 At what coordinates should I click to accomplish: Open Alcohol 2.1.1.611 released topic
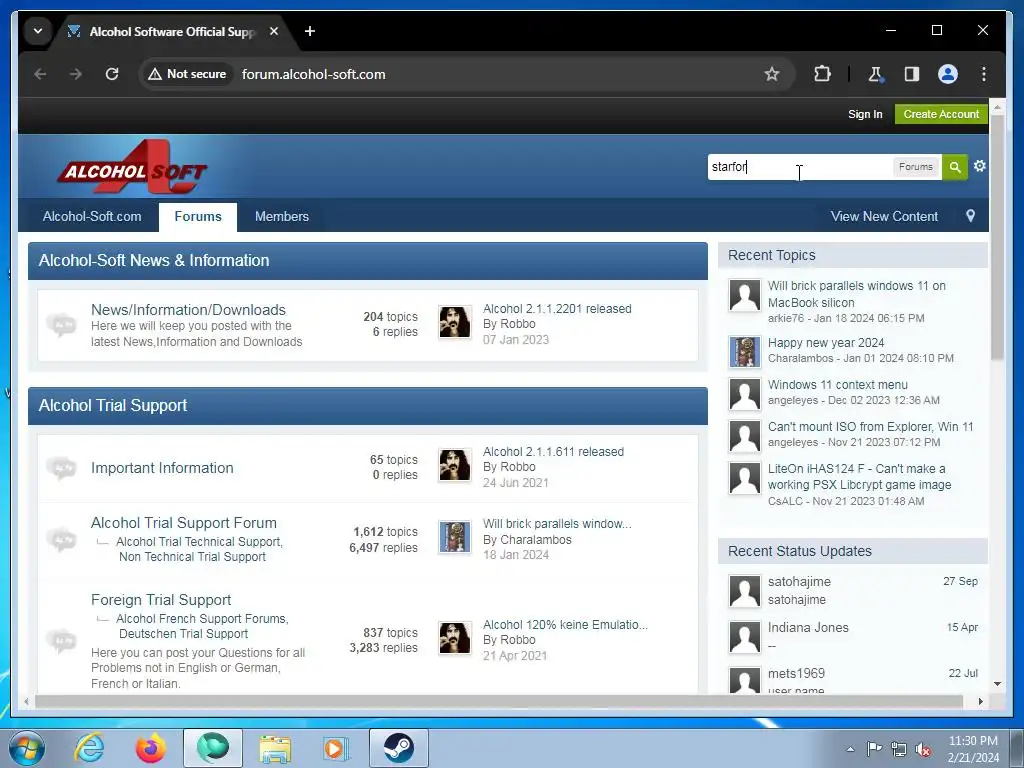pos(553,452)
